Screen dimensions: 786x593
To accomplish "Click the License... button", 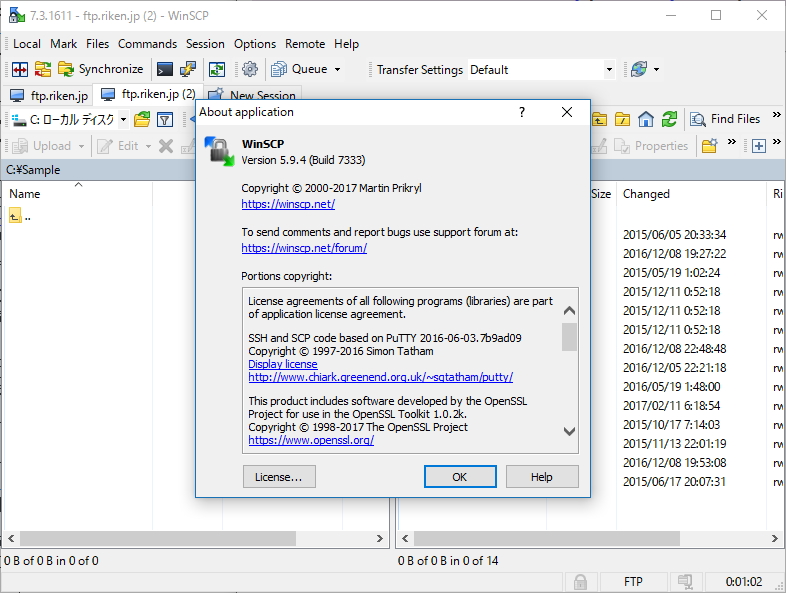I will click(279, 477).
